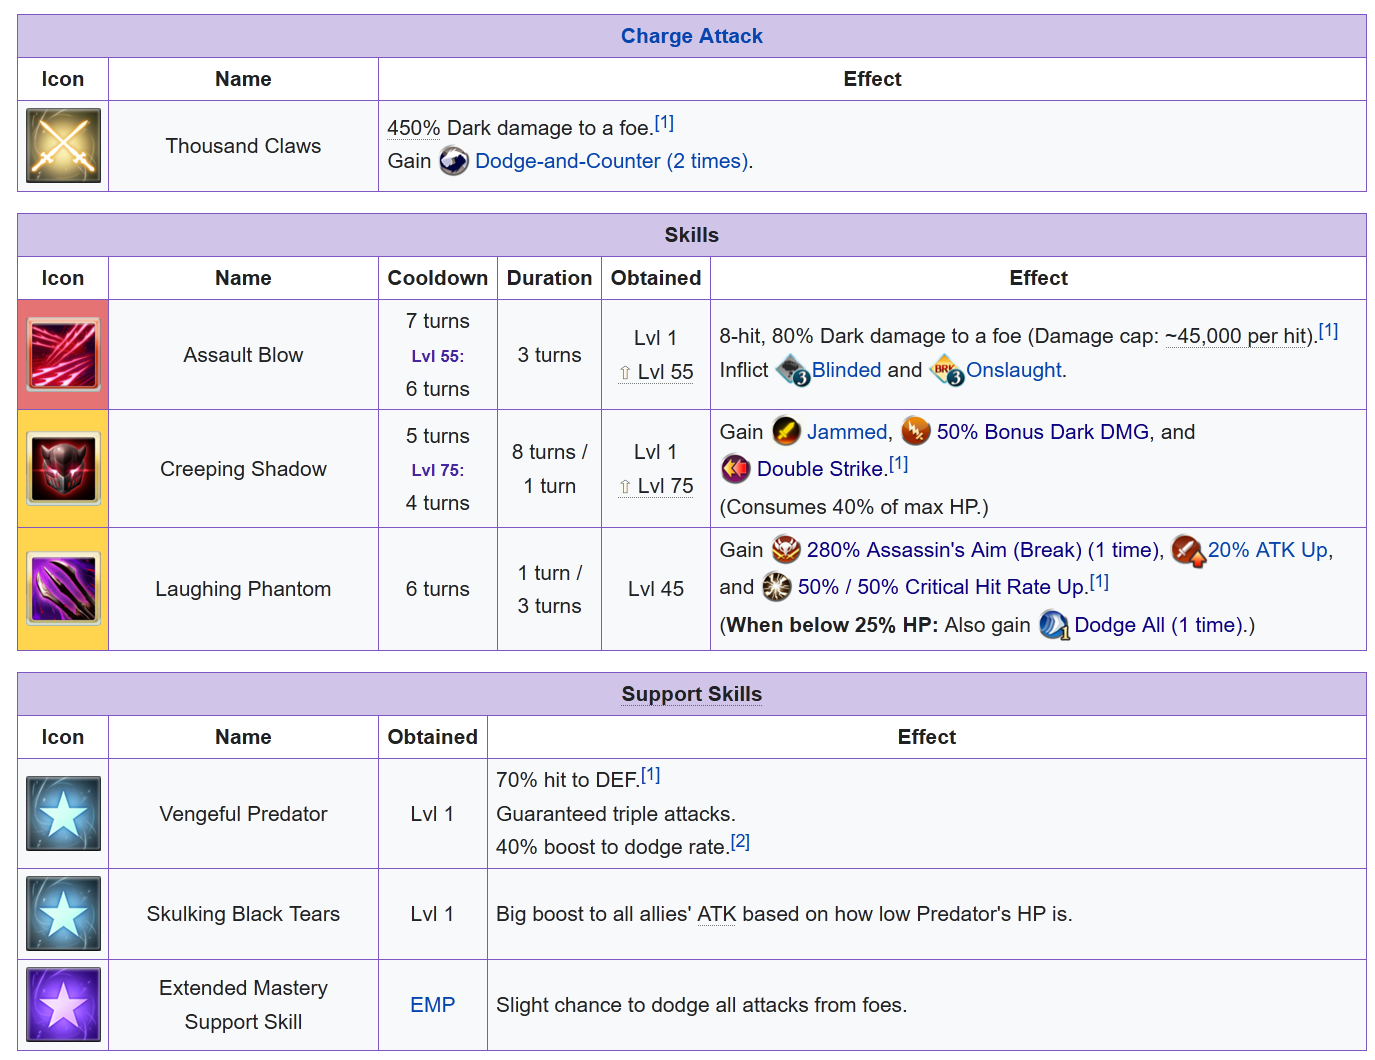Click the 'When below 25% HP:' bold text

pos(832,625)
